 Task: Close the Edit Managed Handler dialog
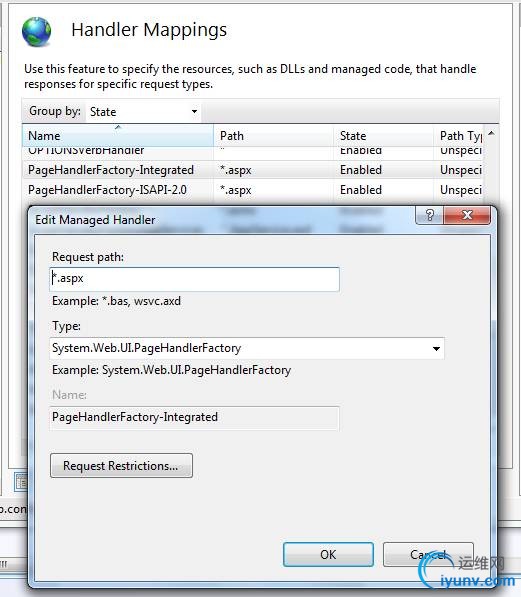click(467, 215)
